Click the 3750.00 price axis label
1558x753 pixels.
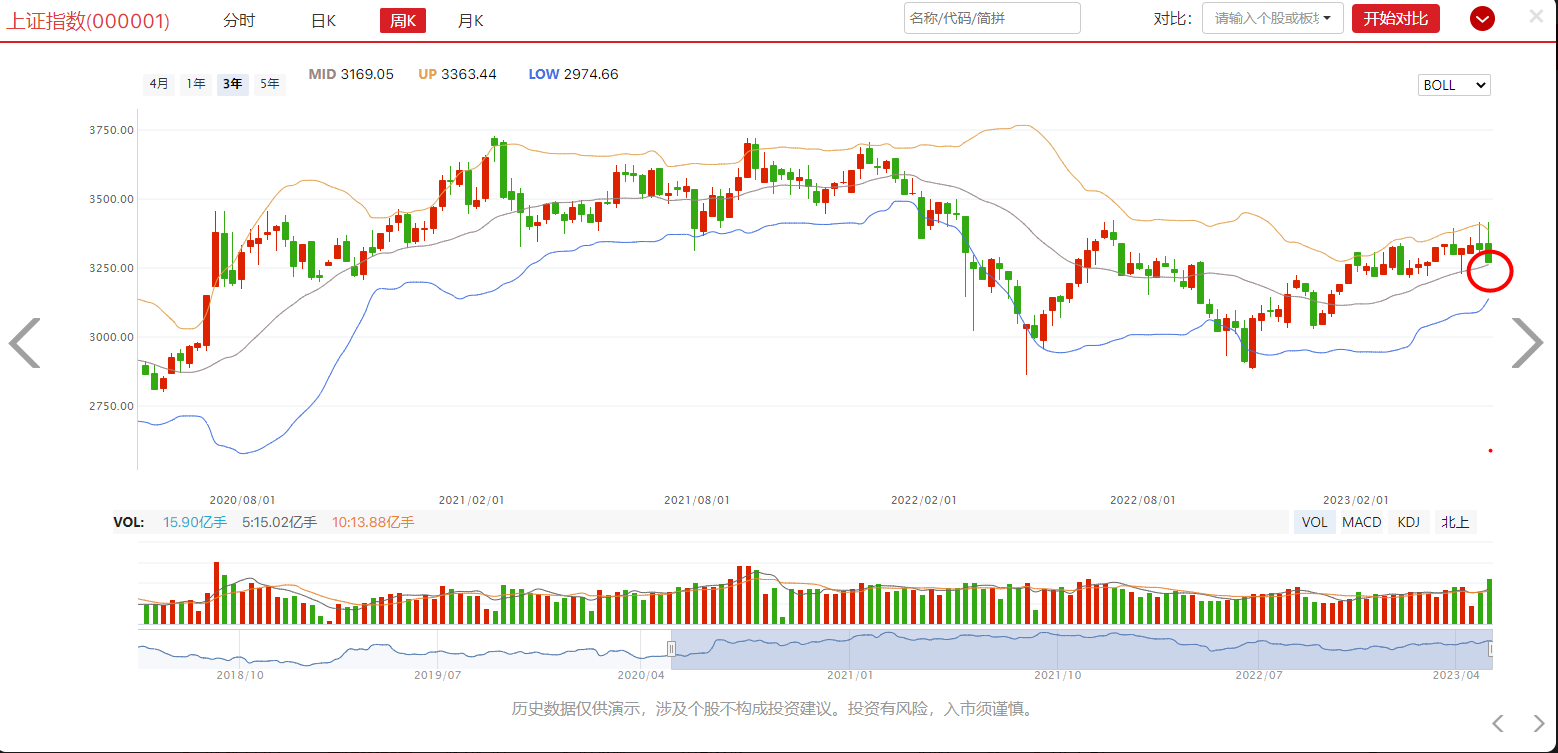(x=112, y=130)
